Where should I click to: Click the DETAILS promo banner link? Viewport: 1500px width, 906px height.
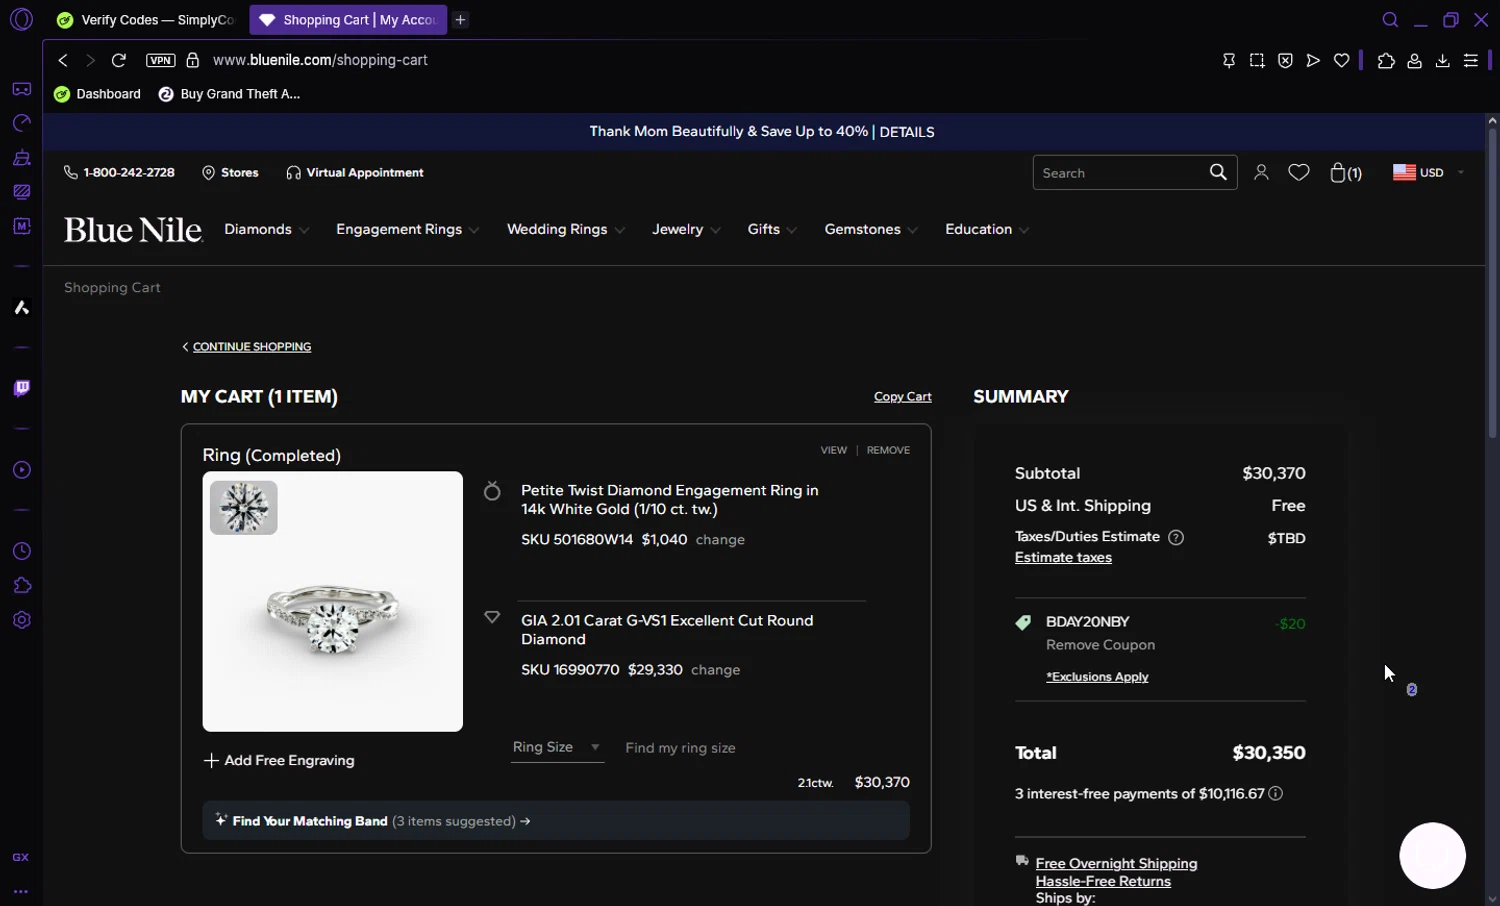pos(907,132)
